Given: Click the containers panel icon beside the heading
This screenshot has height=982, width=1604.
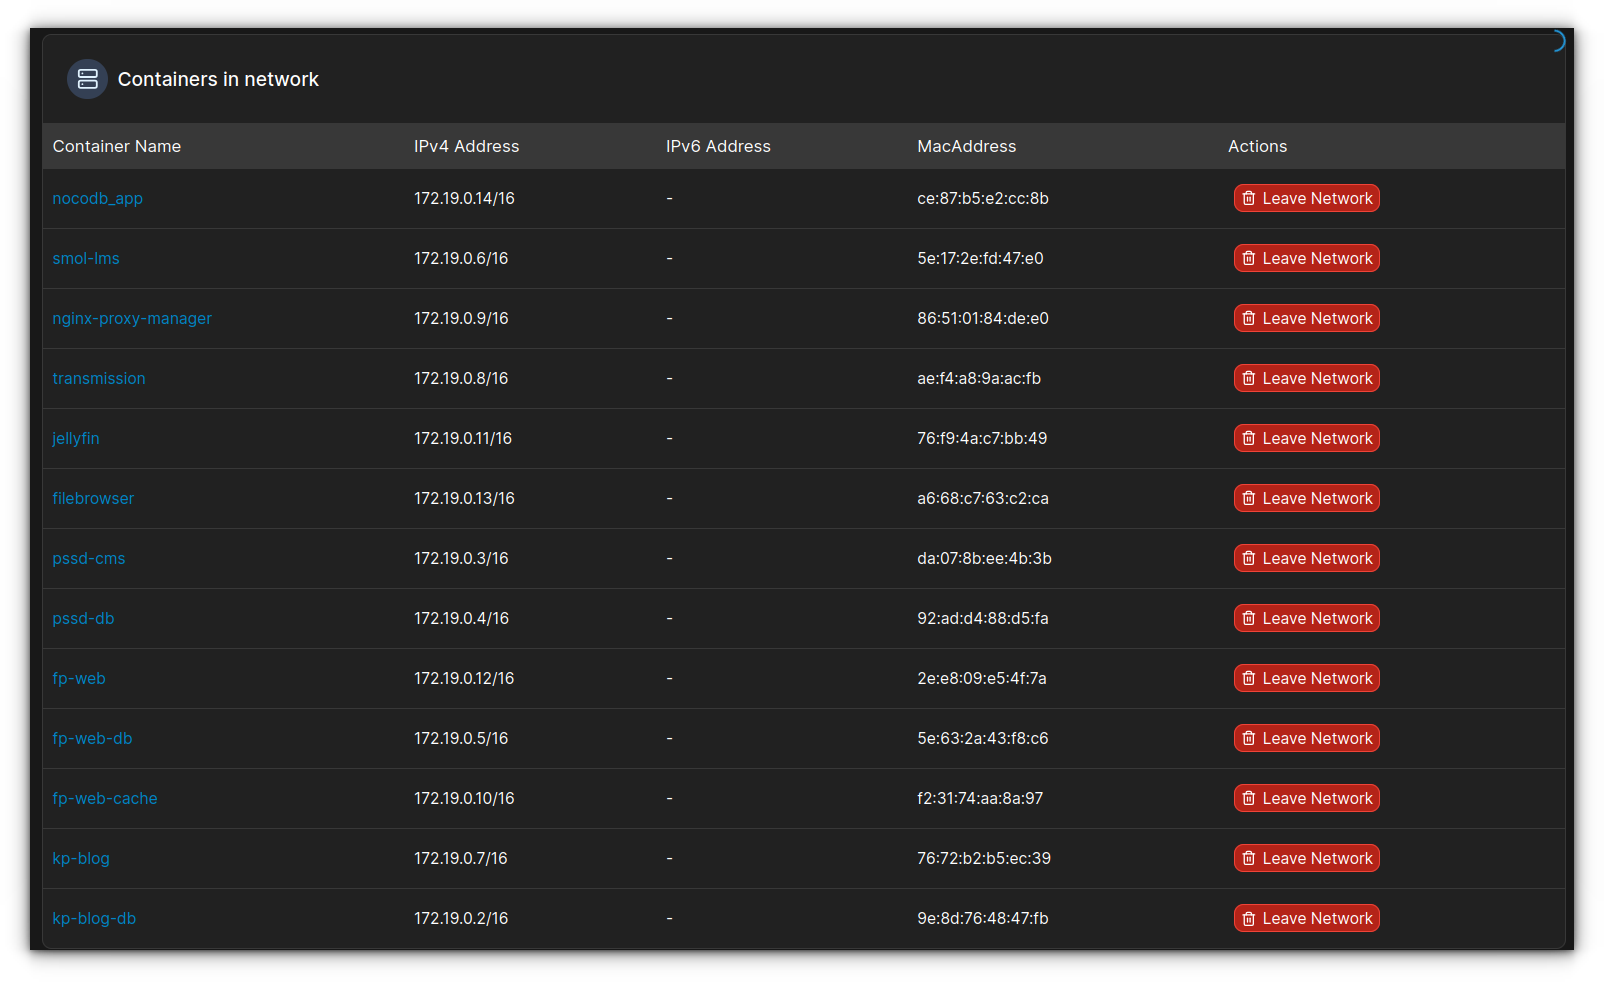Looking at the screenshot, I should 87,79.
